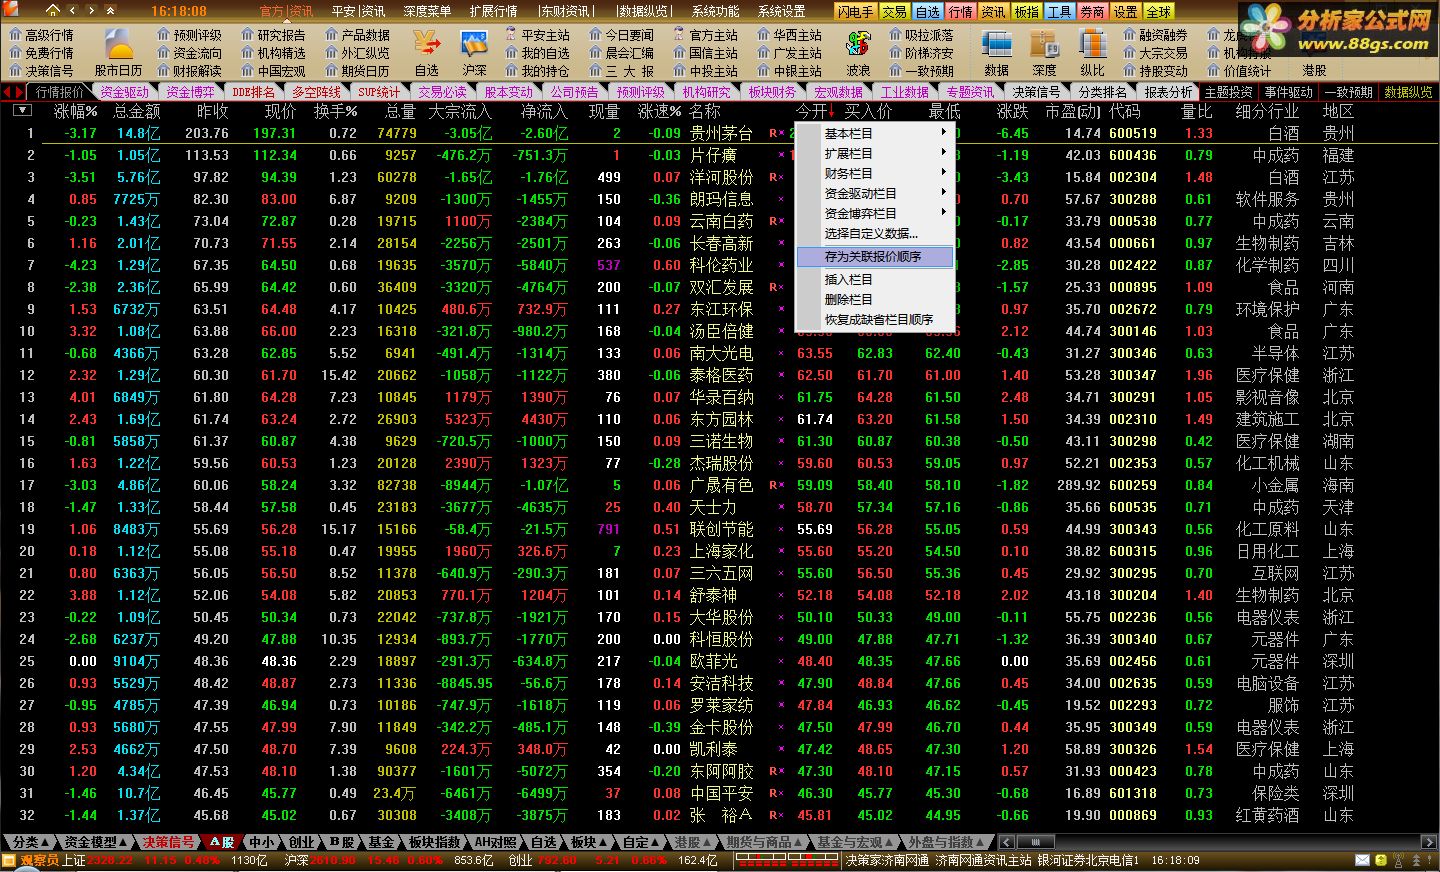Screen dimensions: 1440x872
Task: Expand 基本栏目 submenu
Action: [x=875, y=133]
